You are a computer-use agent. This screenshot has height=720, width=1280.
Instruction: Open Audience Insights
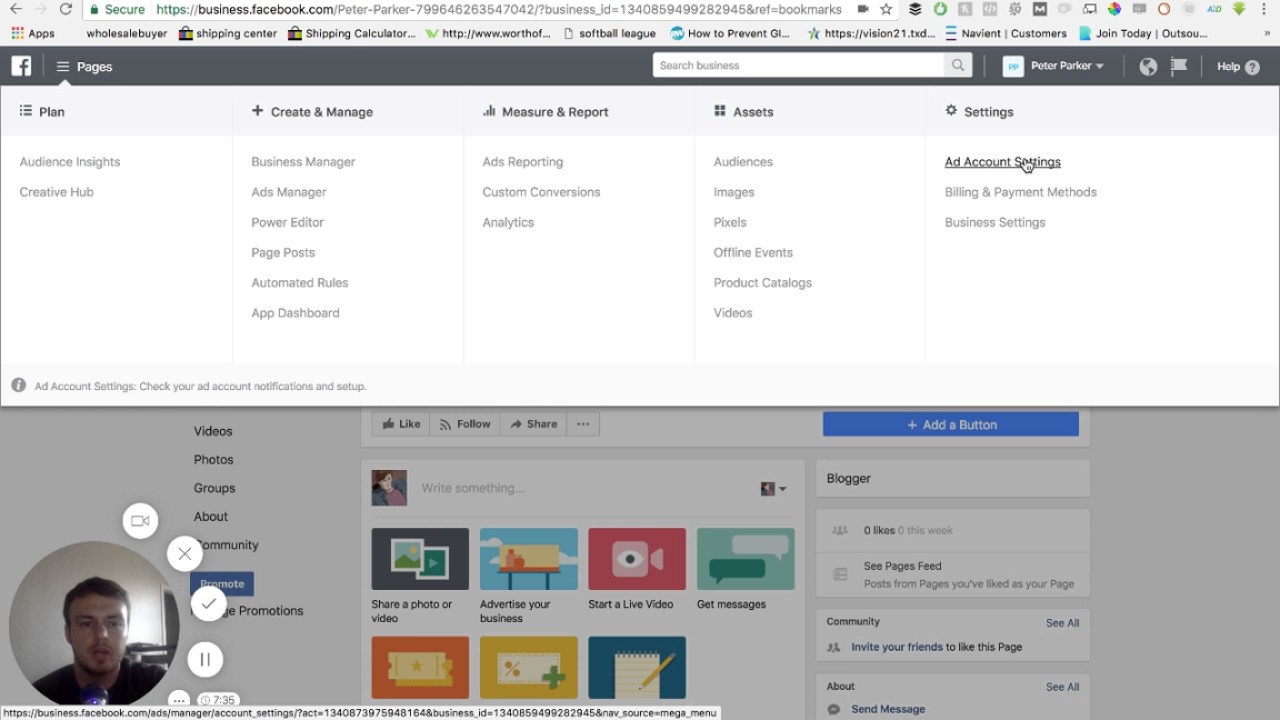point(70,162)
